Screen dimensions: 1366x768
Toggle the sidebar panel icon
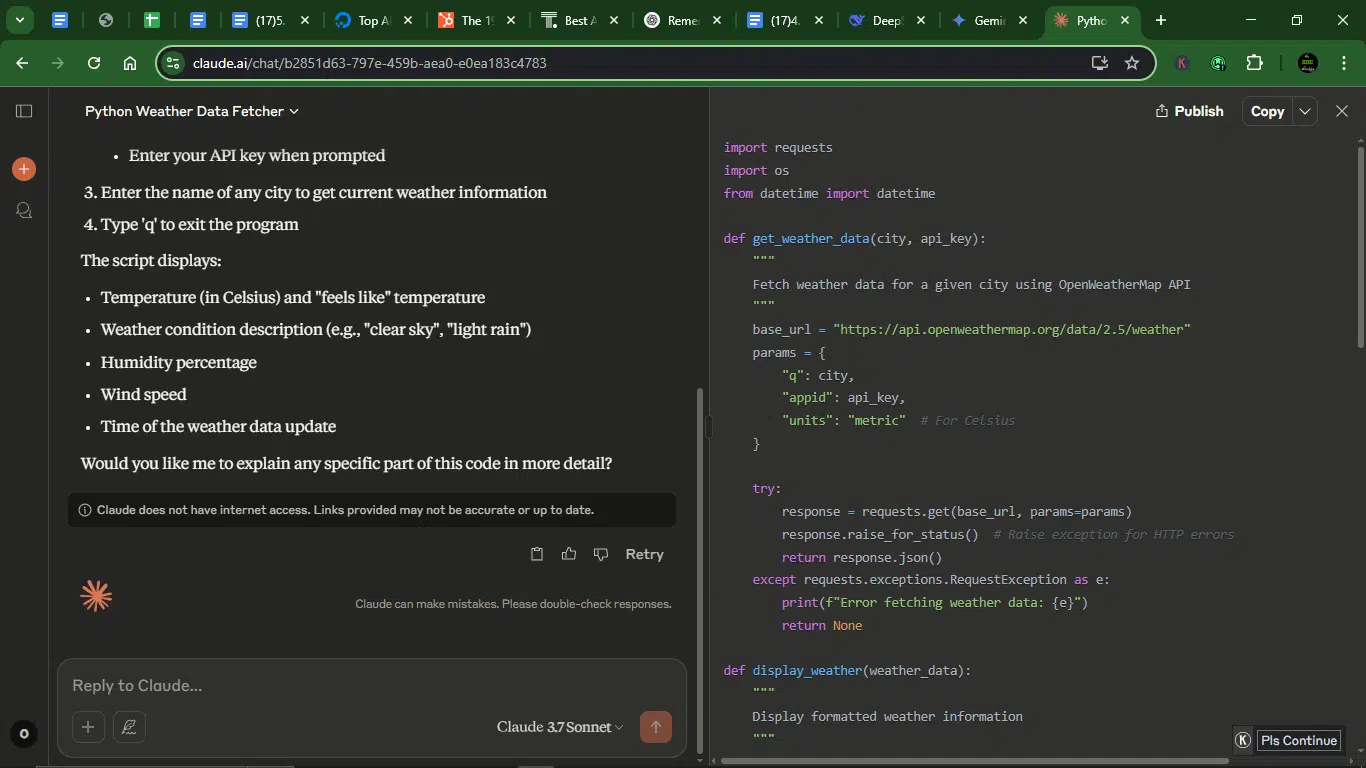point(24,111)
